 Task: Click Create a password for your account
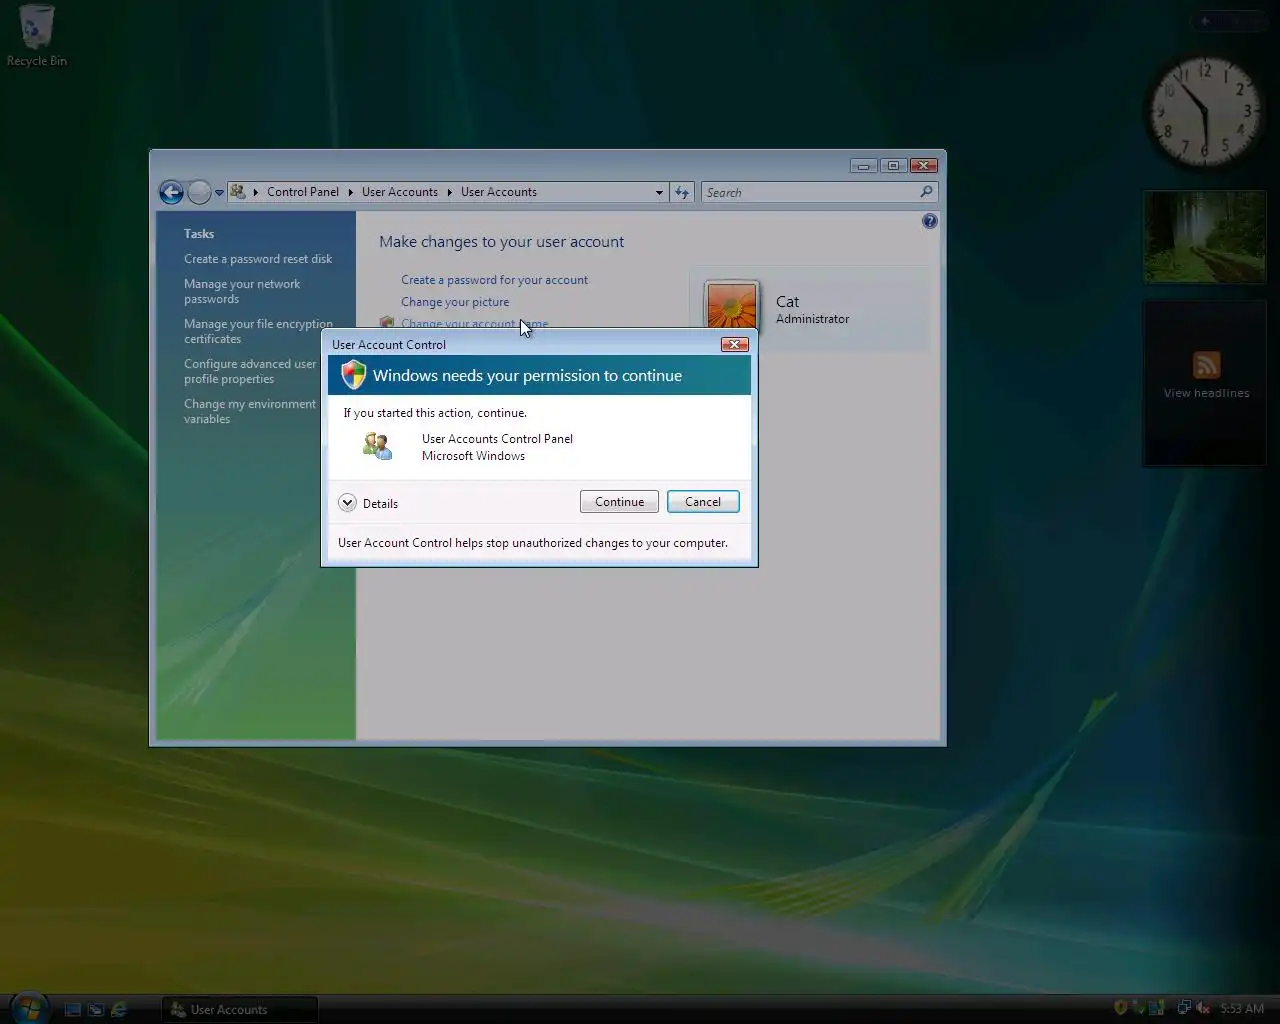[x=494, y=280]
